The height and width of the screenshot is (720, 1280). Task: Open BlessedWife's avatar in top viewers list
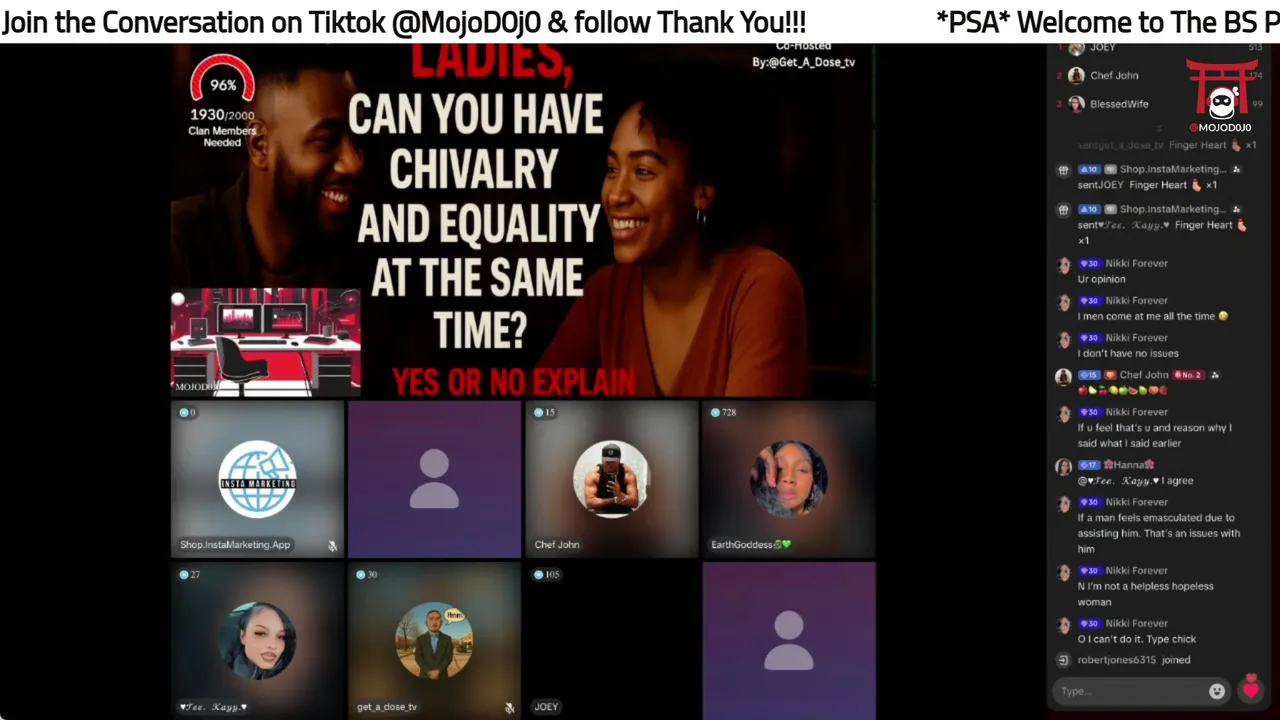(x=1076, y=104)
